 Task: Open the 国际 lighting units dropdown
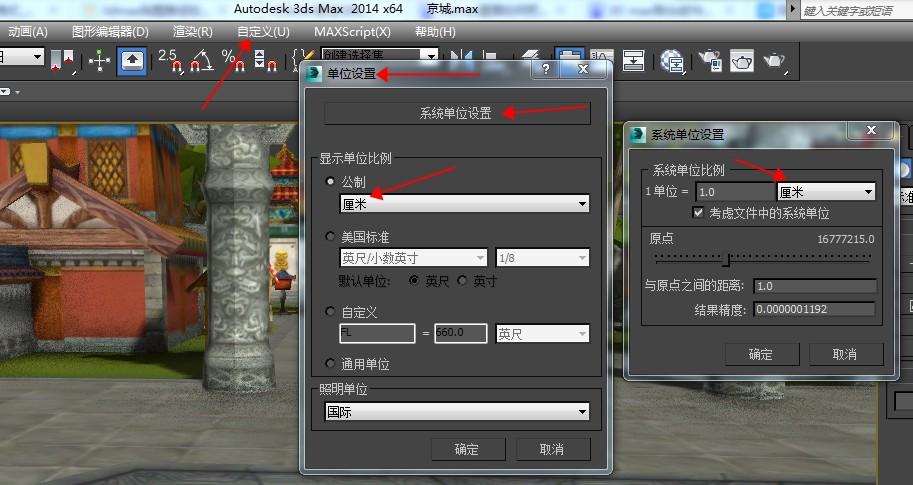pos(456,412)
